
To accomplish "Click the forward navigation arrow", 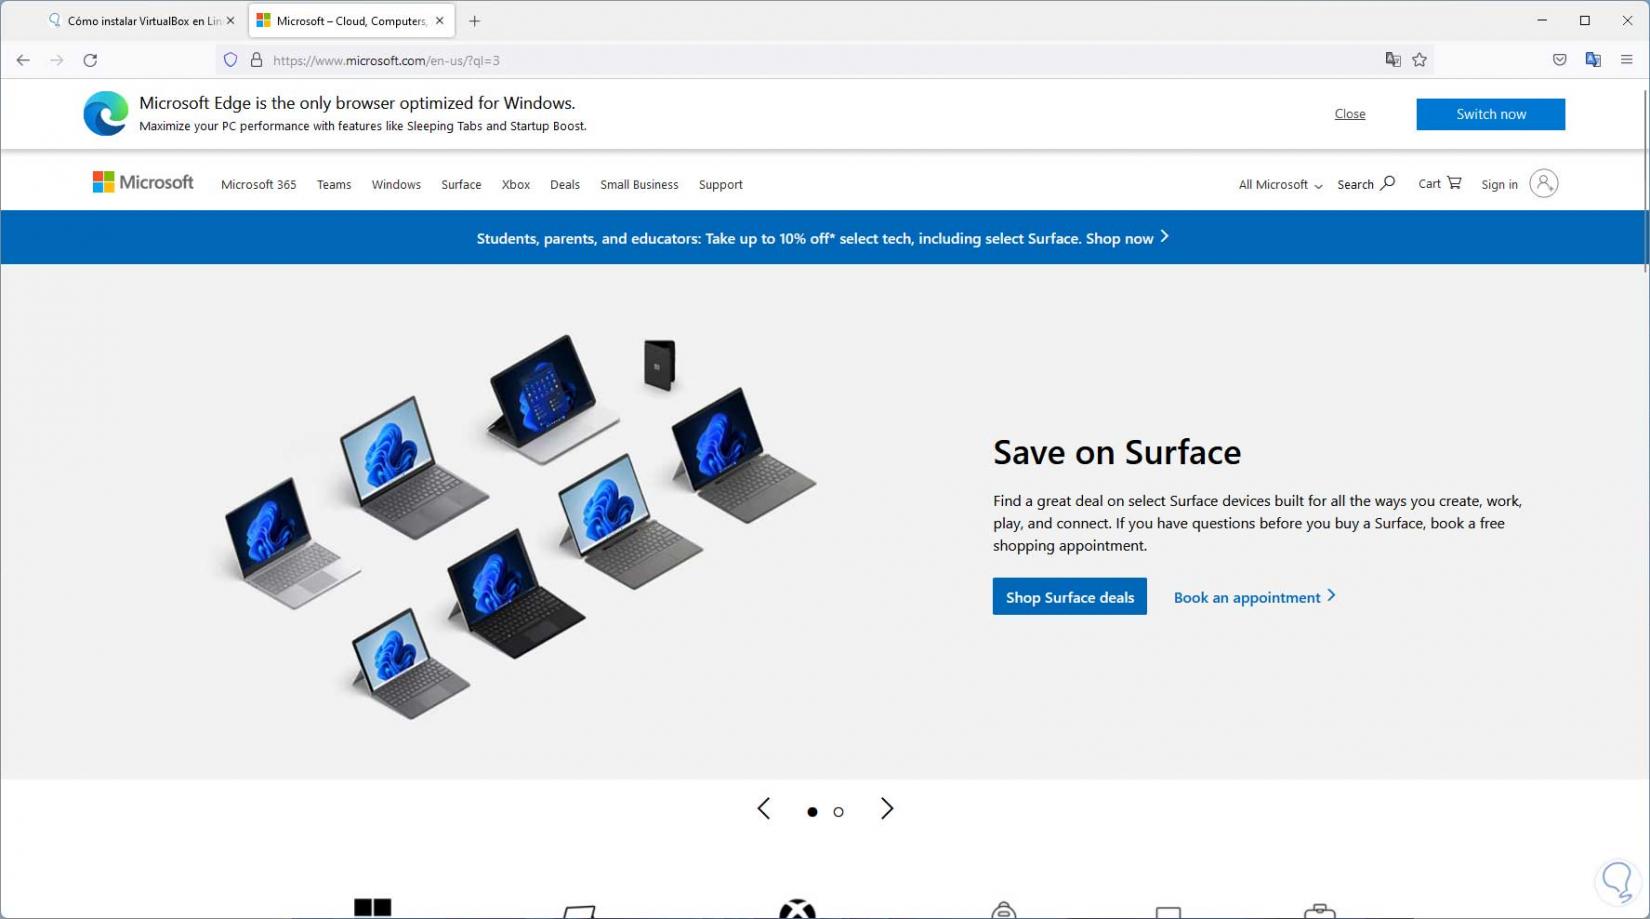I will pos(57,60).
